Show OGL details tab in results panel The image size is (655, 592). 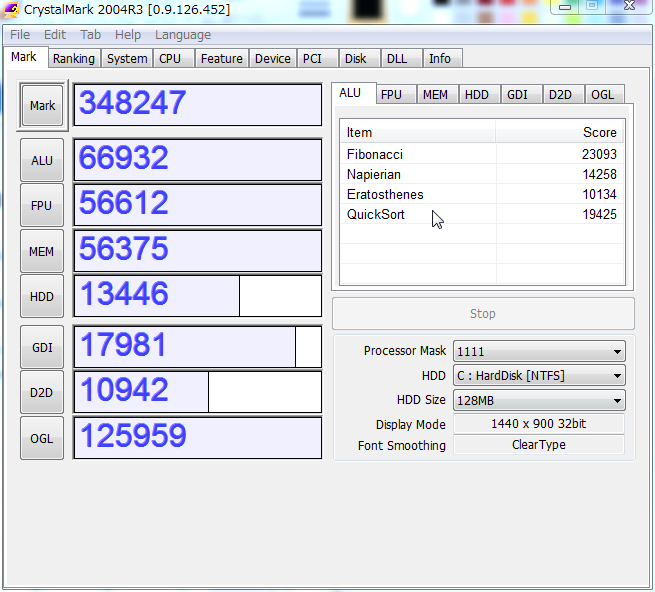tap(604, 94)
